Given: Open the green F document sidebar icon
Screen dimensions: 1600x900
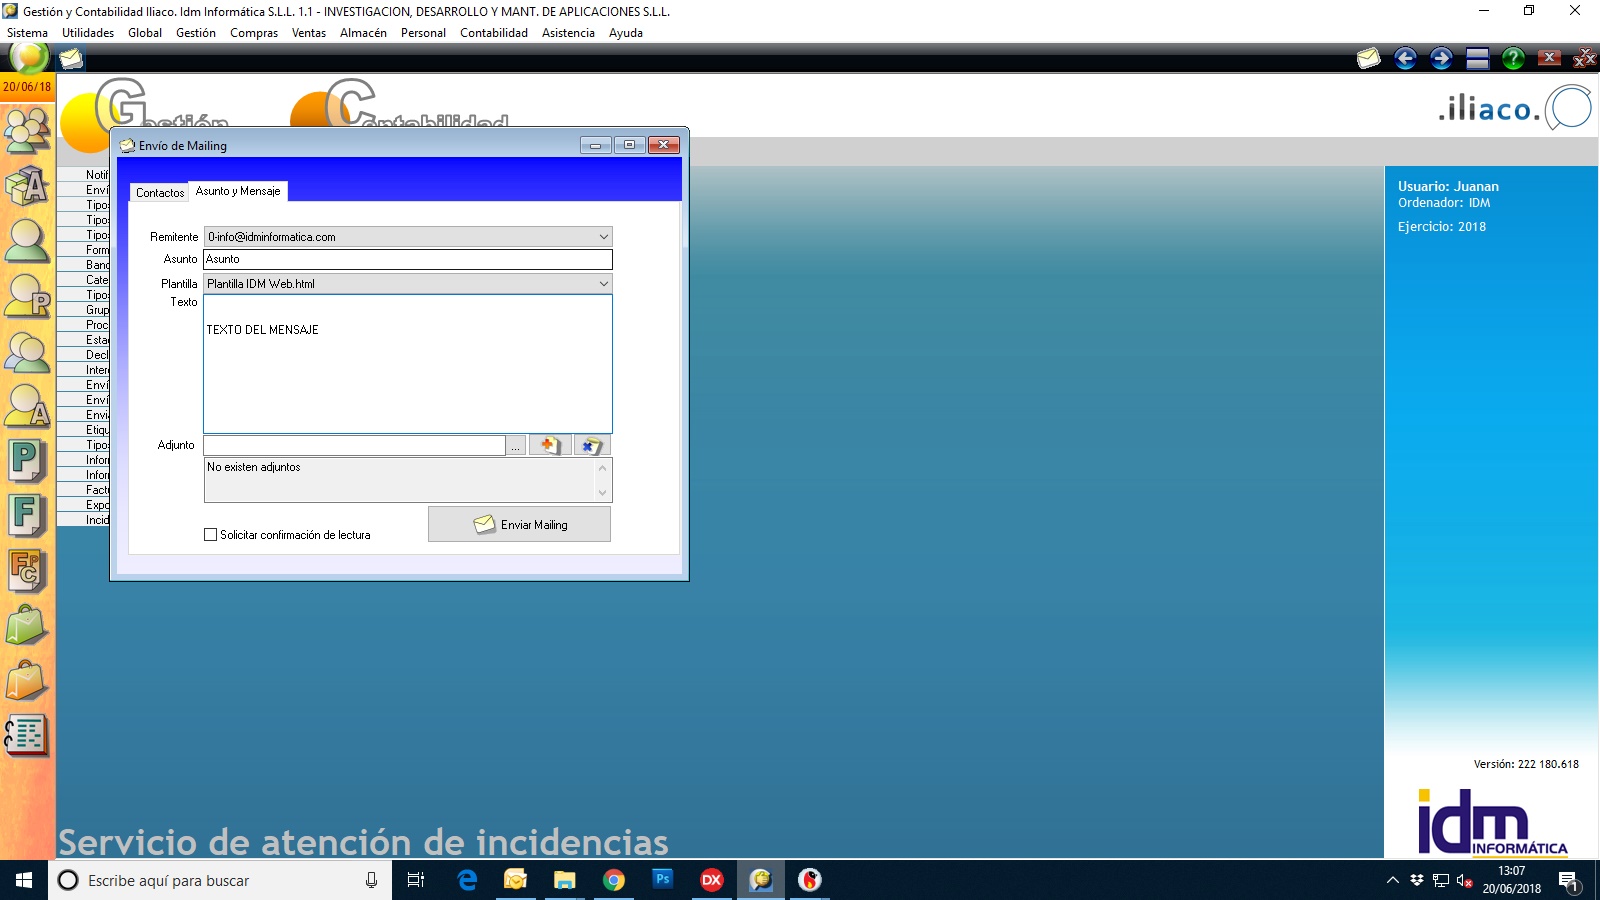Looking at the screenshot, I should pos(27,516).
